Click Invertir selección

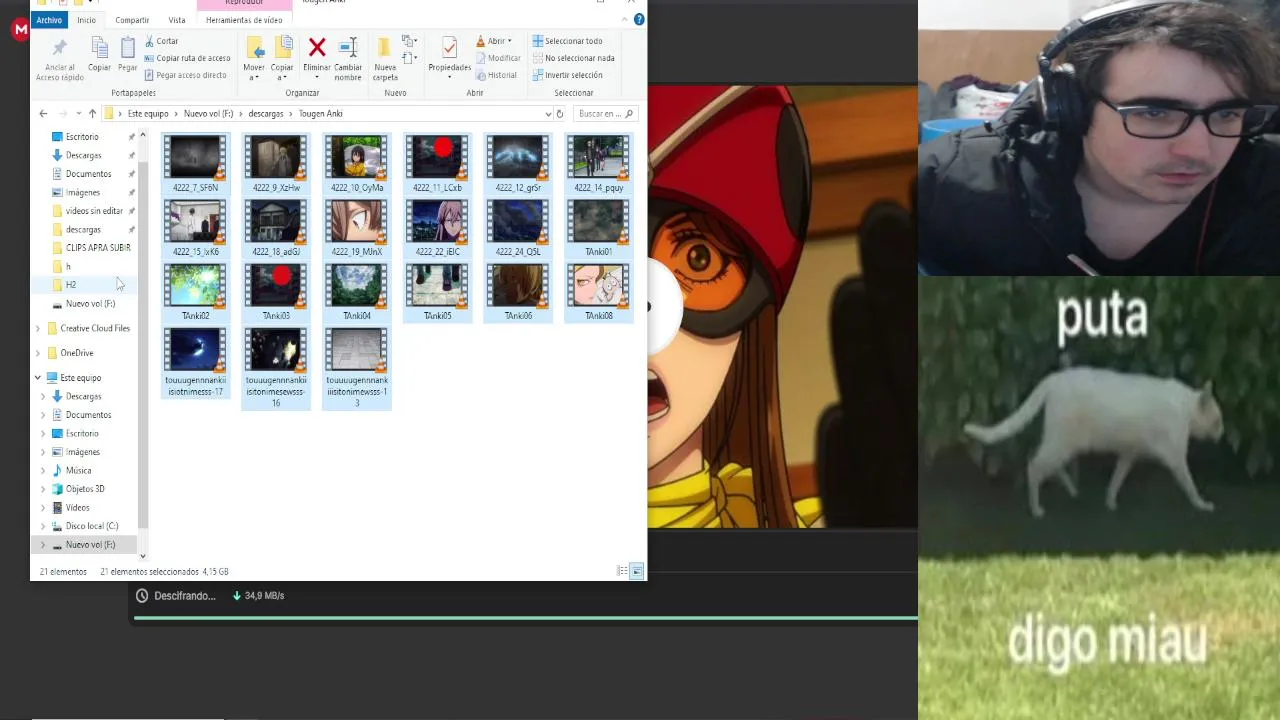[x=567, y=75]
